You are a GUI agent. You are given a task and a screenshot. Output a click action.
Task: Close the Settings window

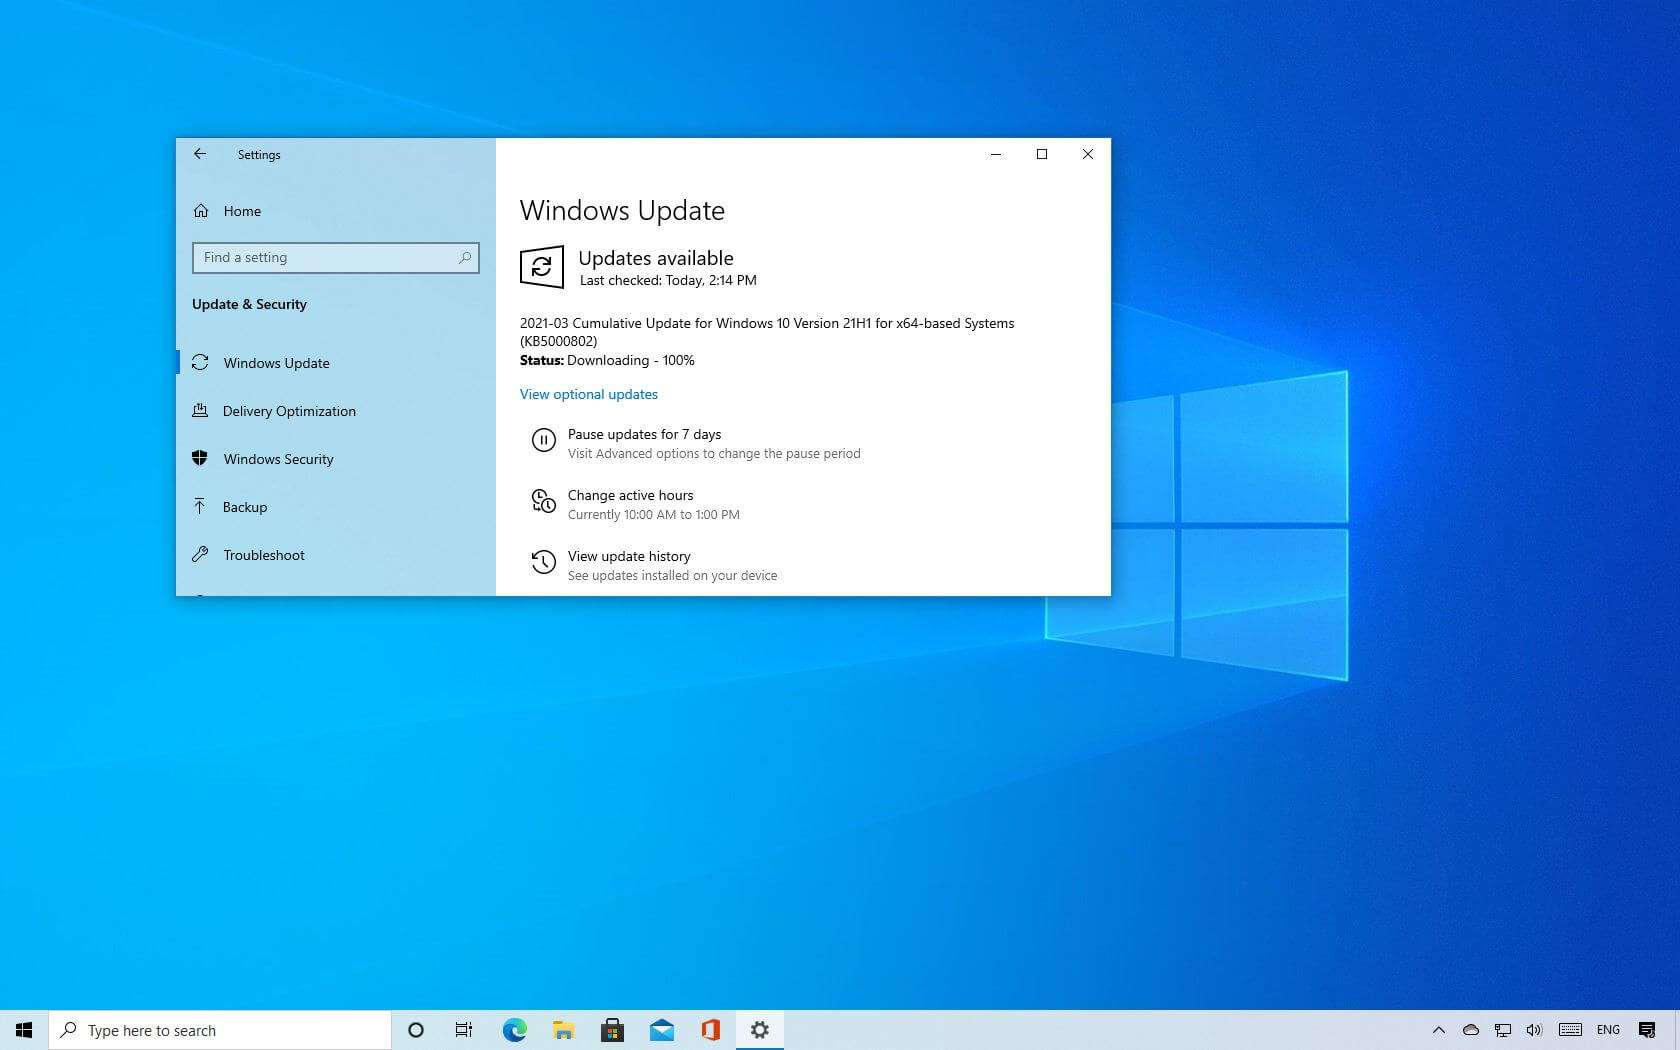[1088, 154]
